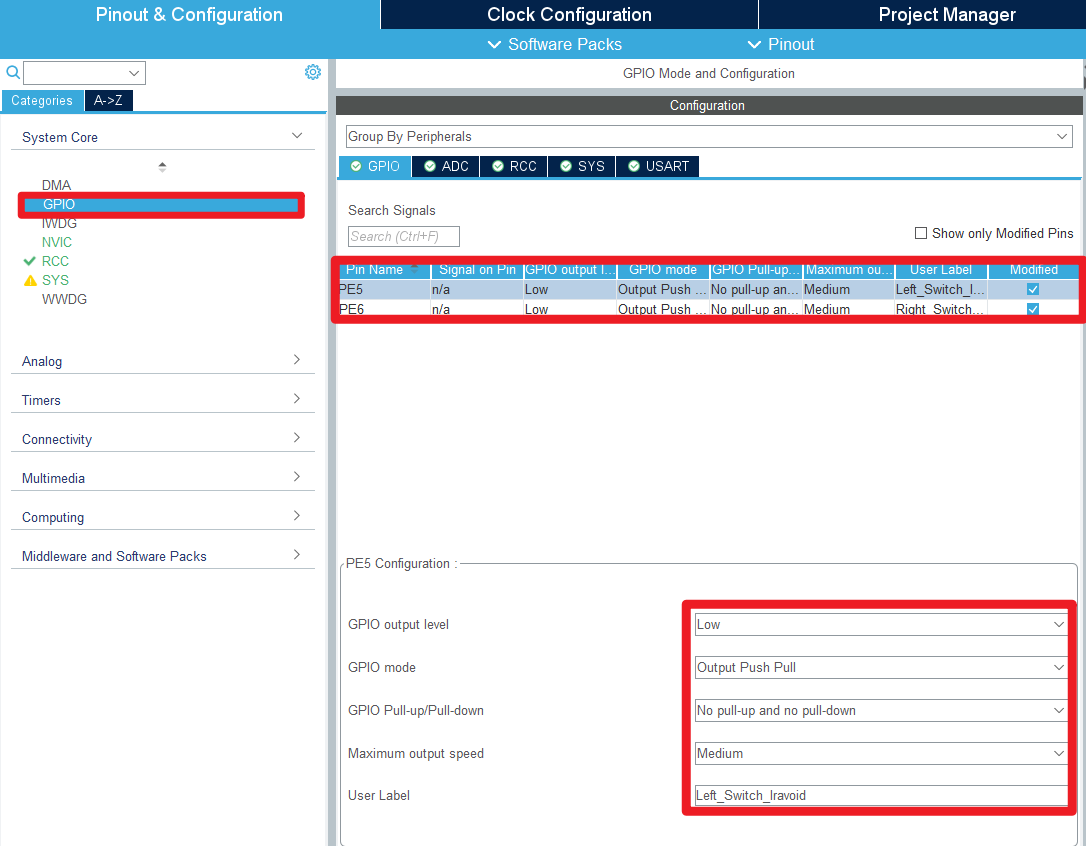Expand the Multimedia category
This screenshot has height=846, width=1086.
click(x=163, y=478)
